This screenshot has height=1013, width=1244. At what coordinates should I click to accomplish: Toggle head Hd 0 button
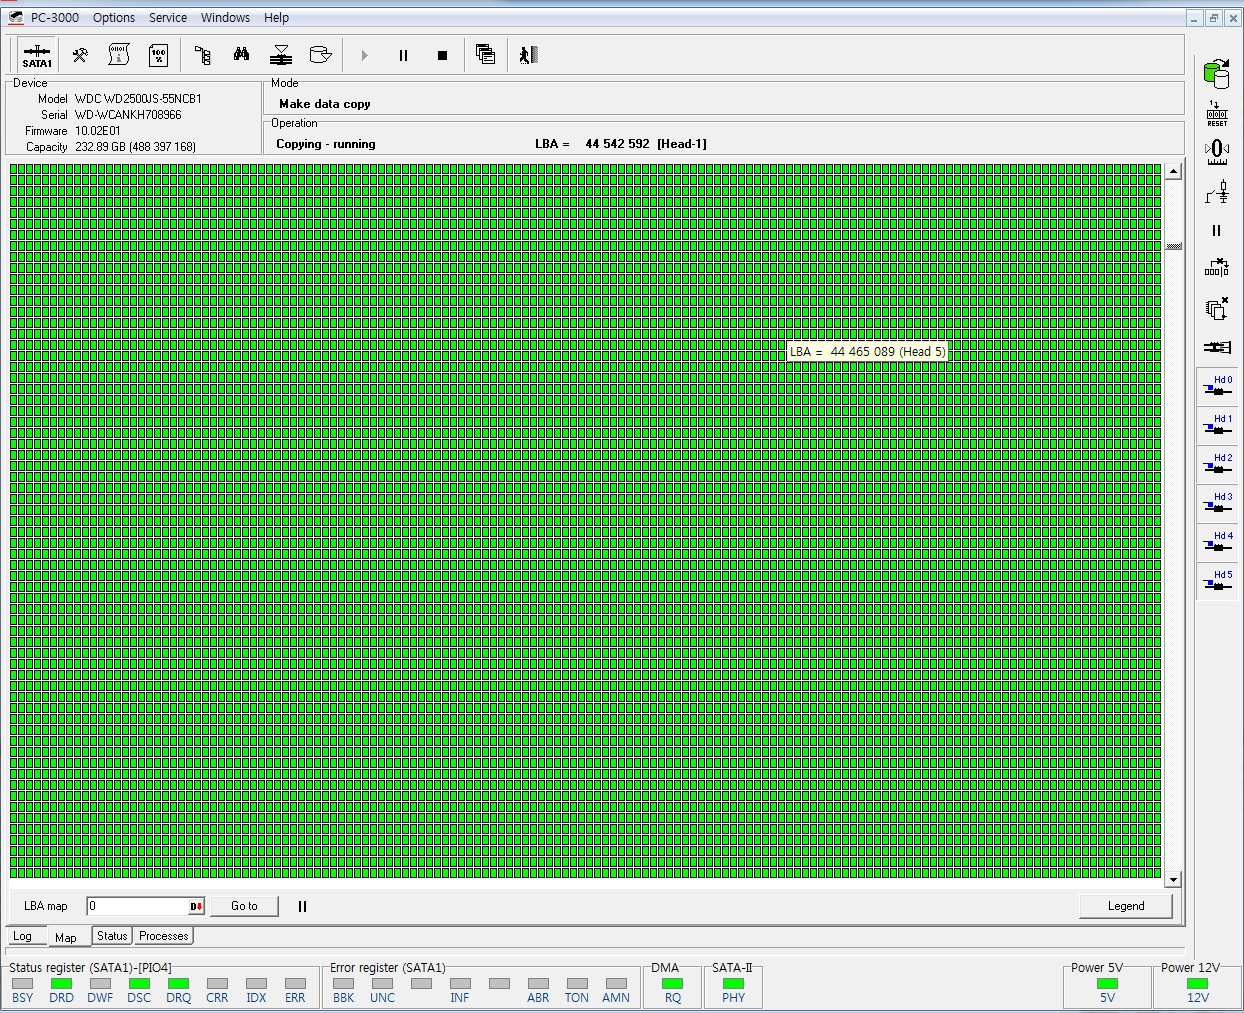1217,386
